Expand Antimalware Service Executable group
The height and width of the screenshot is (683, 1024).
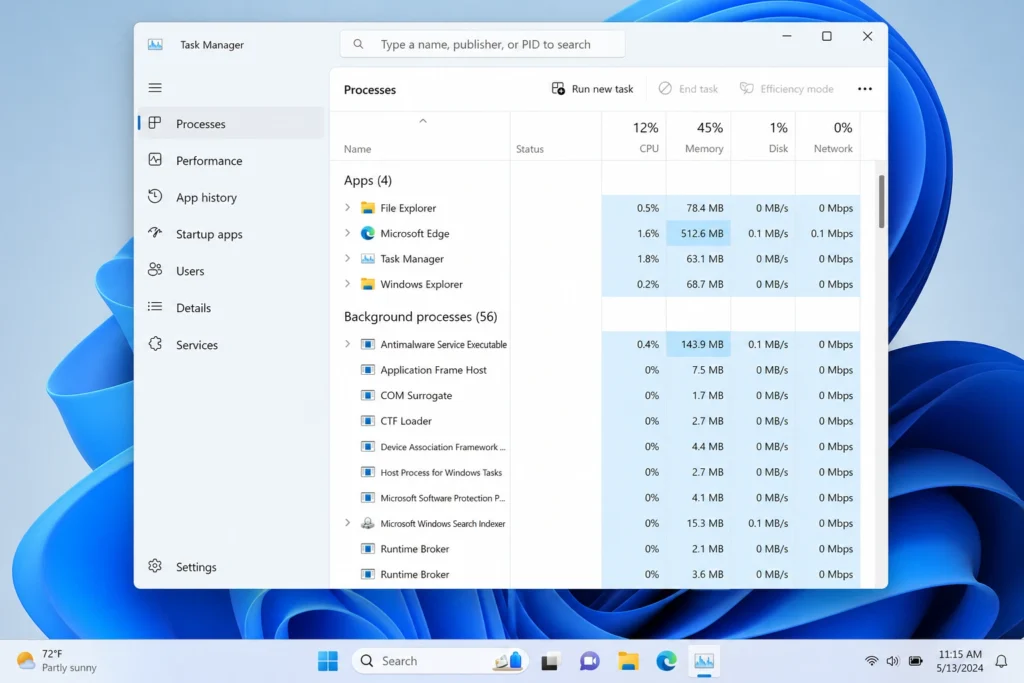pyautogui.click(x=347, y=344)
